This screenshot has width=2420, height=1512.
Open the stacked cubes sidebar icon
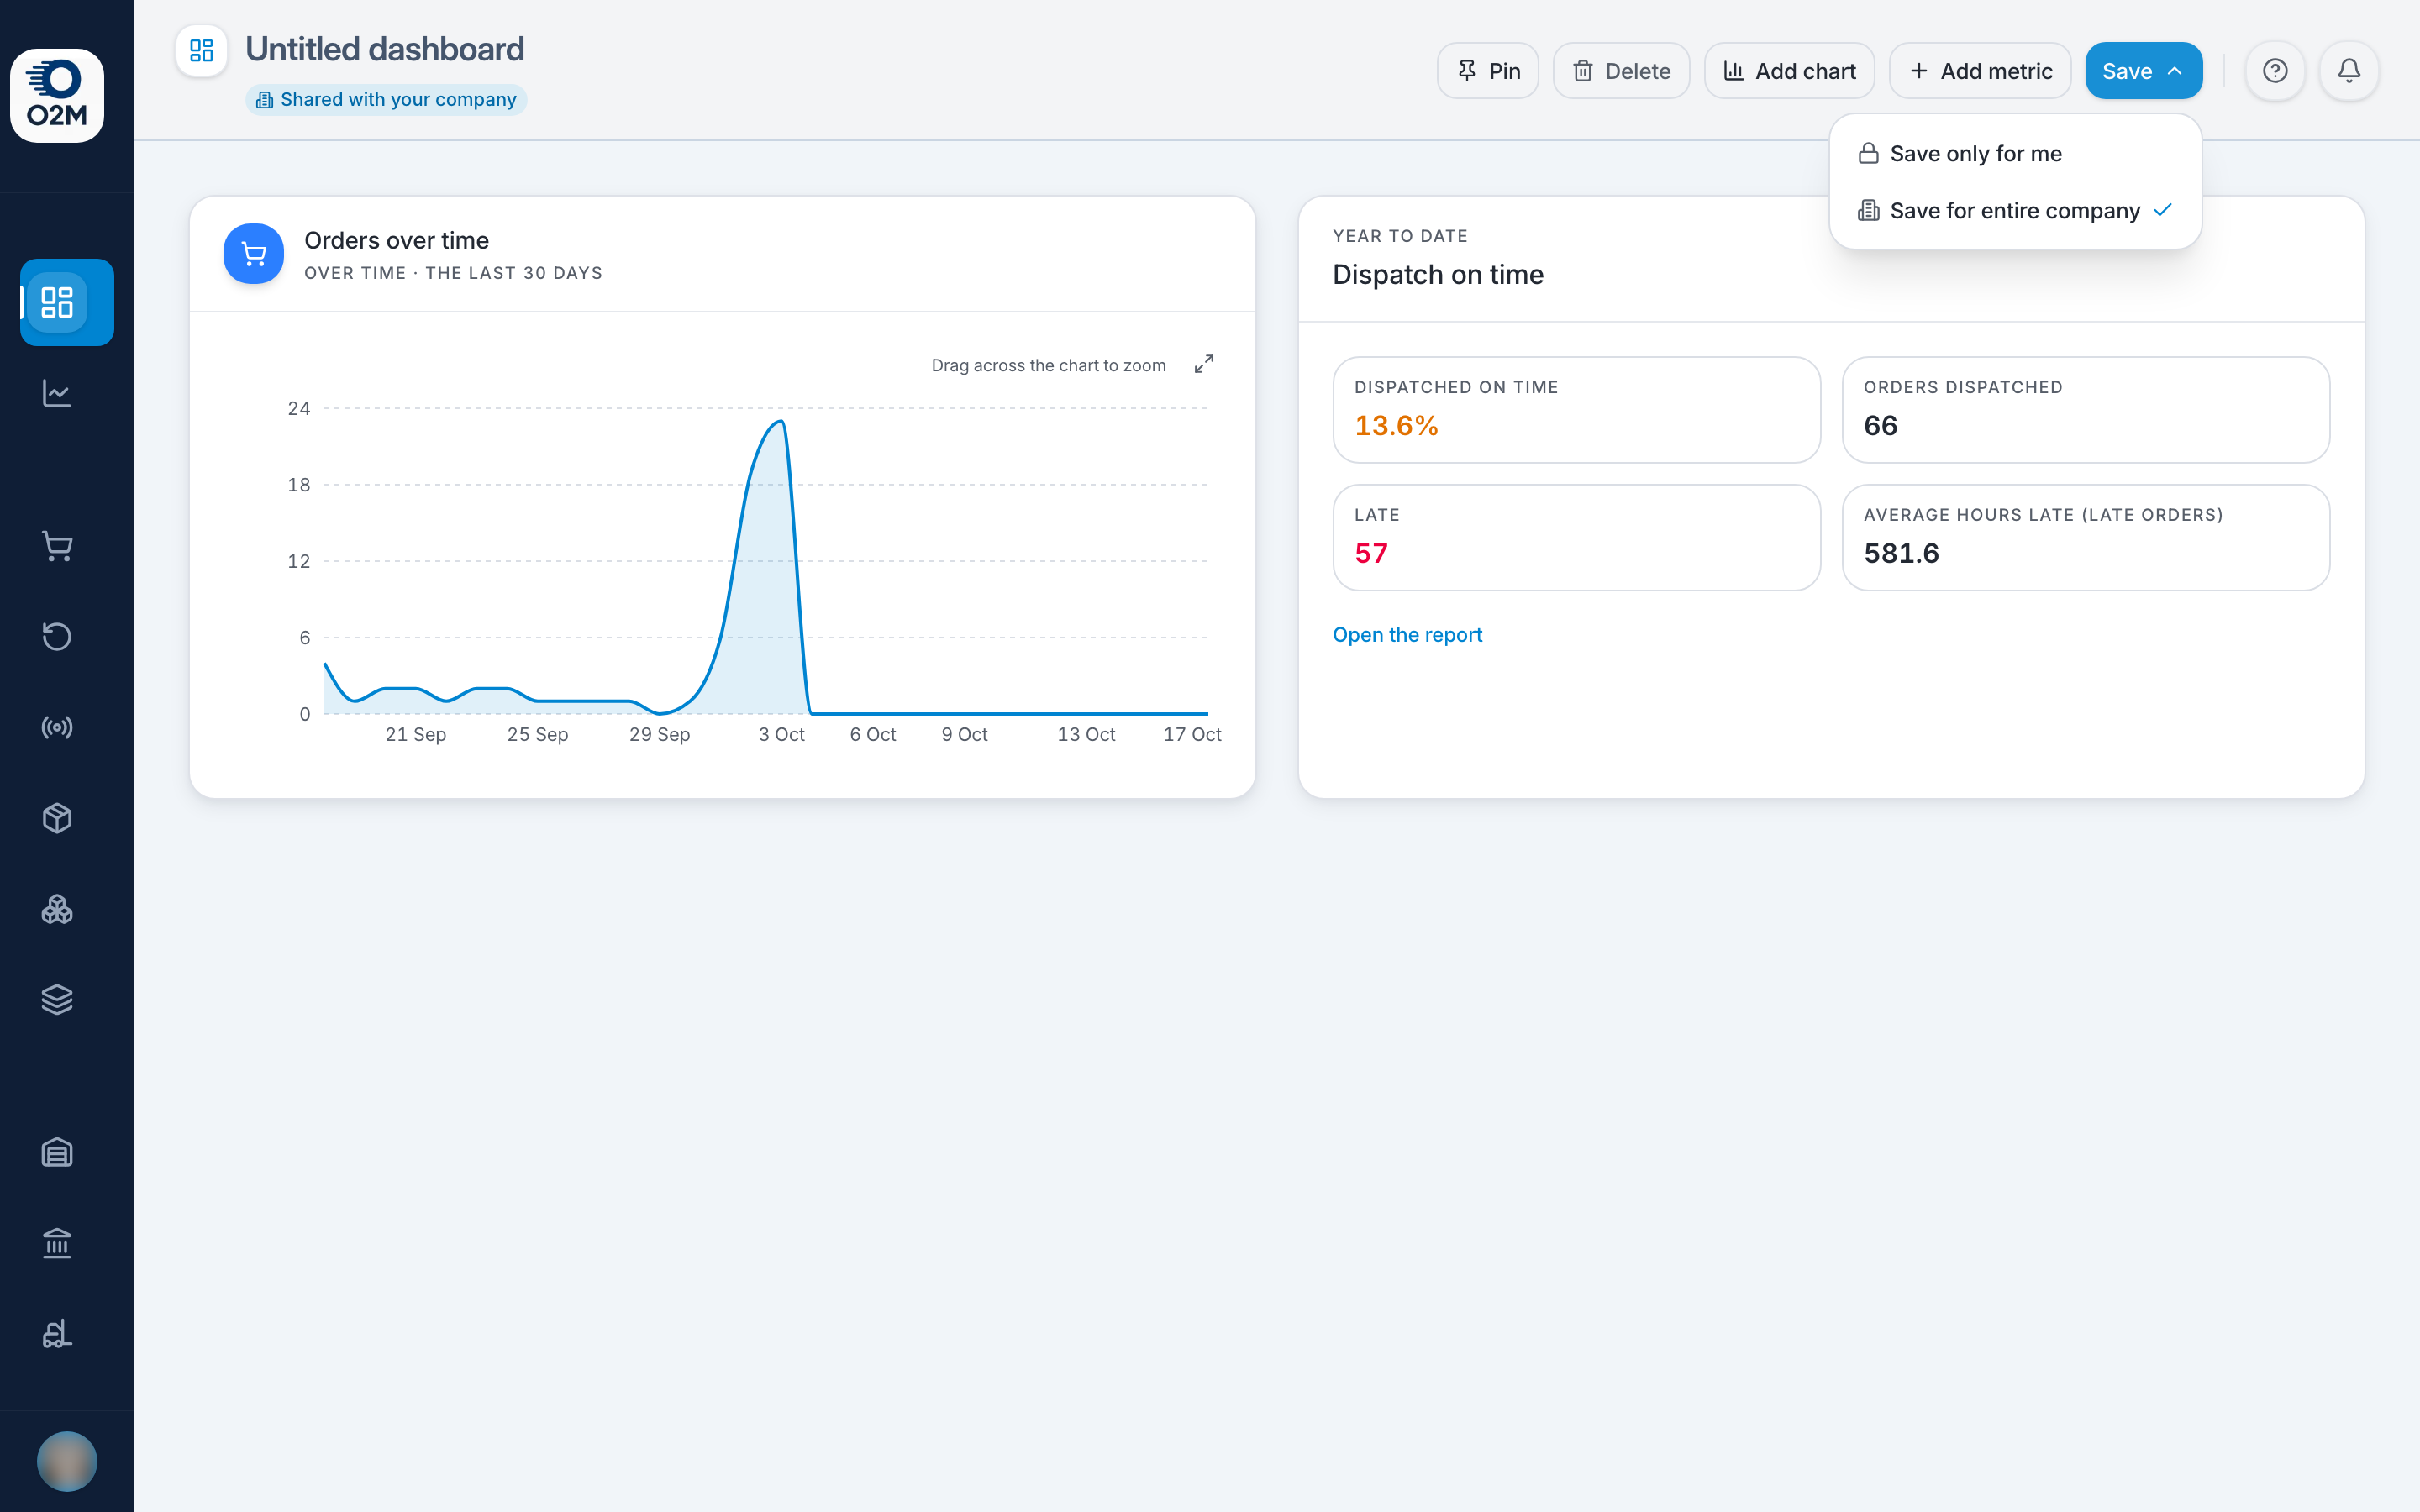57,909
